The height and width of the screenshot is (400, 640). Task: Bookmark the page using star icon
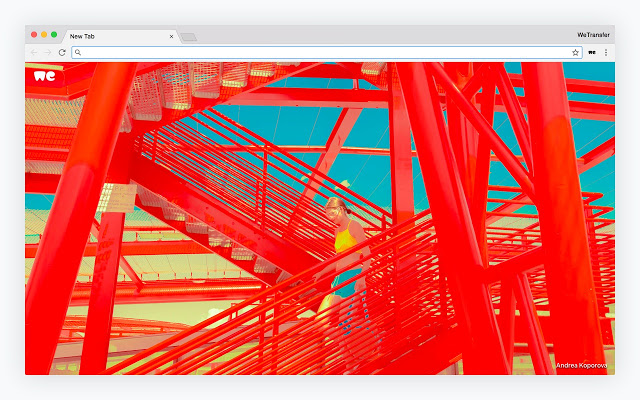coord(576,52)
